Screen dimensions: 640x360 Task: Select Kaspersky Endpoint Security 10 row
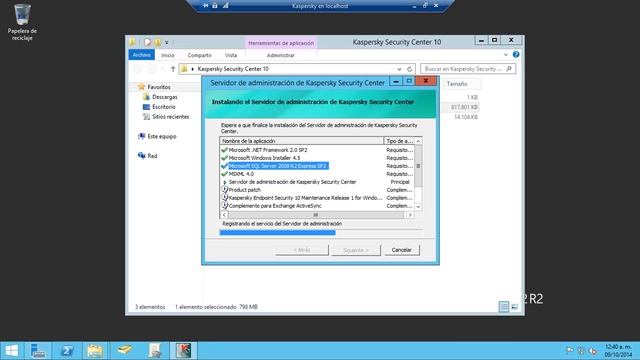pos(317,198)
